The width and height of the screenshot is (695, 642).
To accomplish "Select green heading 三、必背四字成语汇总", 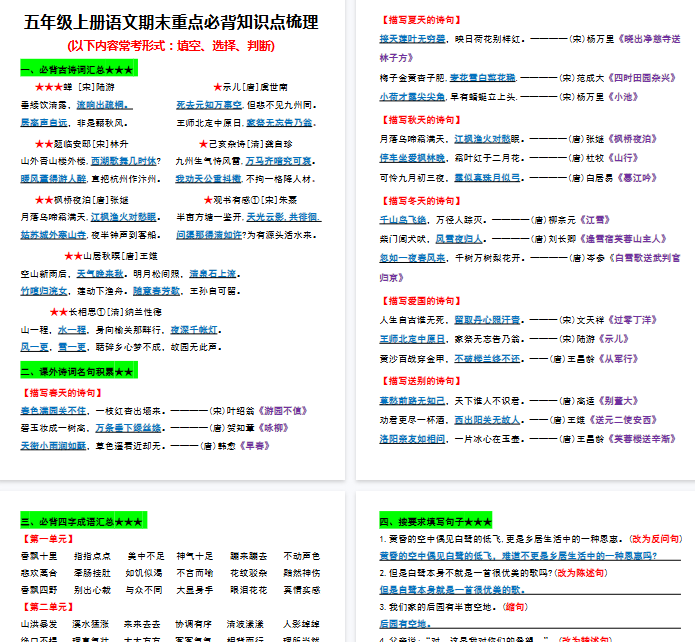I will pos(83,522).
